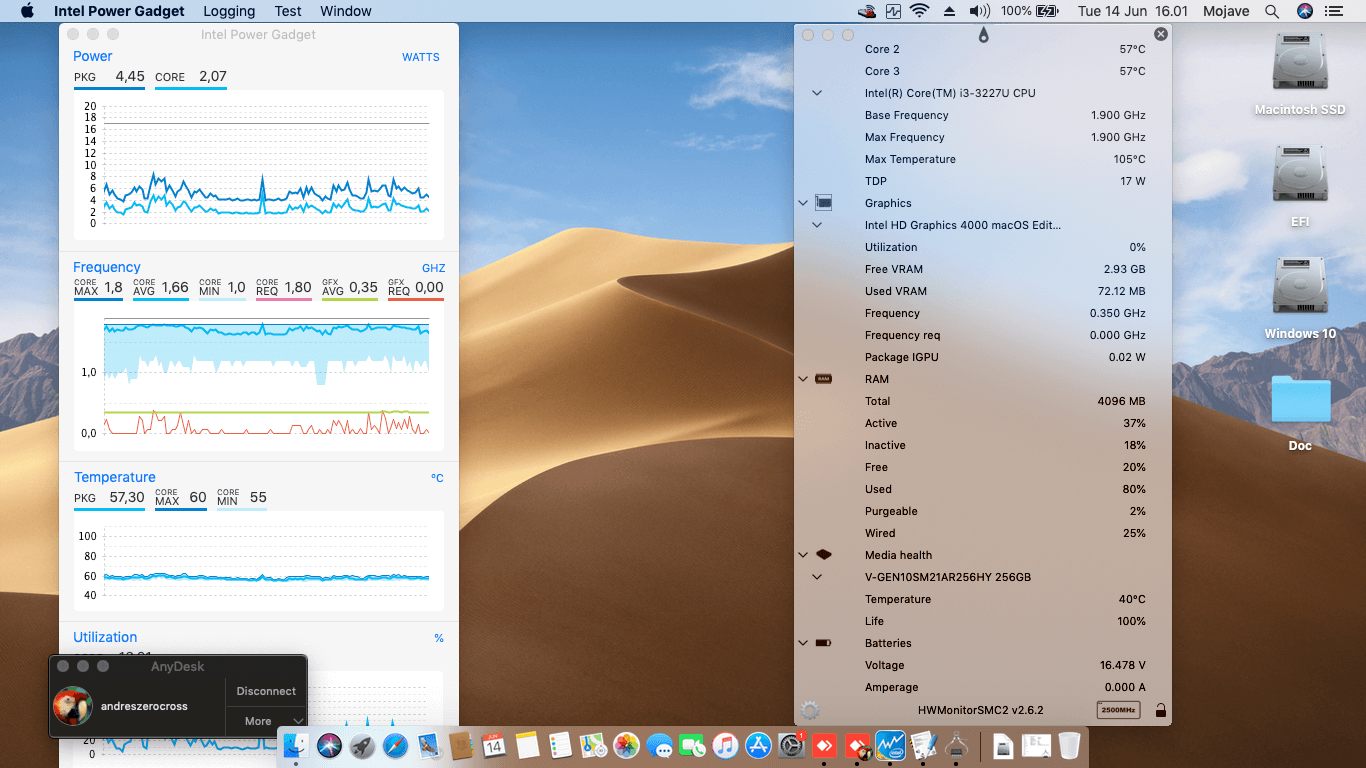Click the Power graph in Intel Power Gadget
Image resolution: width=1366 pixels, height=768 pixels.
point(259,164)
